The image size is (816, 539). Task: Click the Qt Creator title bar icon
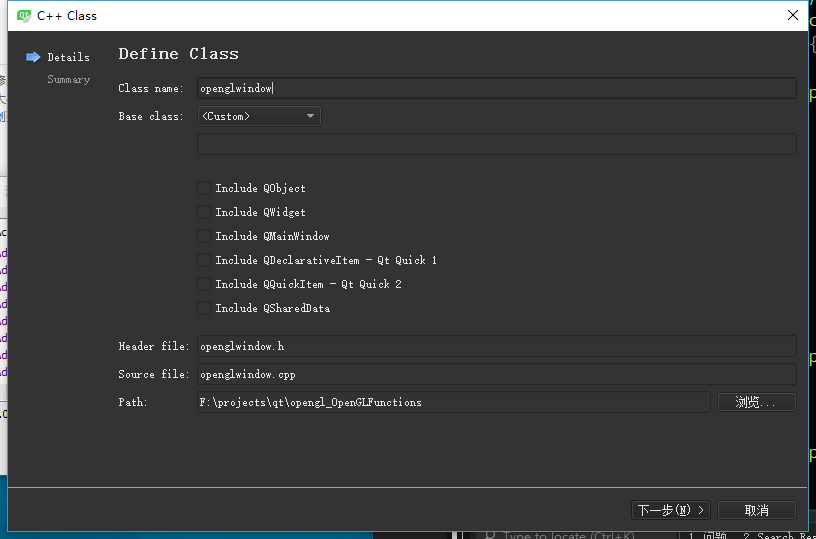point(24,16)
